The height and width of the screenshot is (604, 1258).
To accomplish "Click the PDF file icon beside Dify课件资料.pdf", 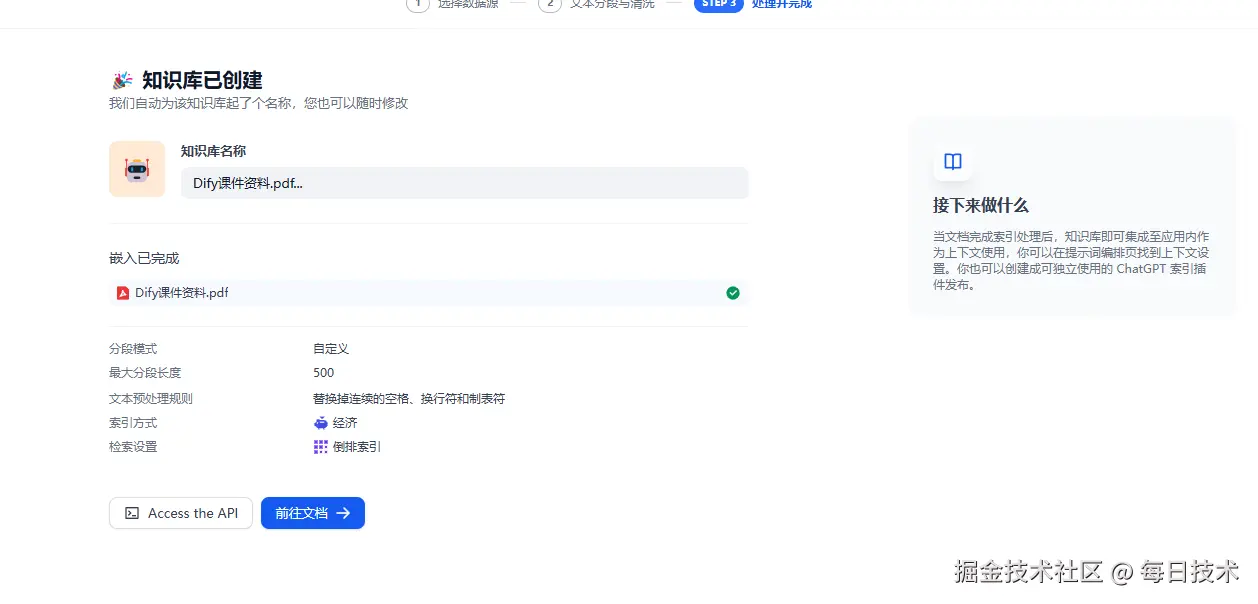I will coord(123,293).
